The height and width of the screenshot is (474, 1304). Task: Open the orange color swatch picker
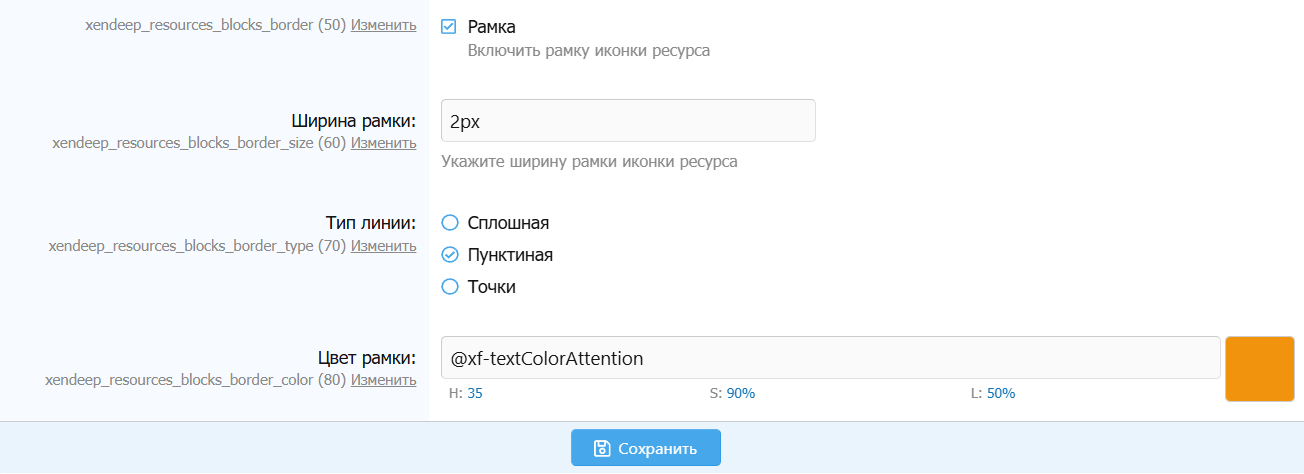point(1259,369)
